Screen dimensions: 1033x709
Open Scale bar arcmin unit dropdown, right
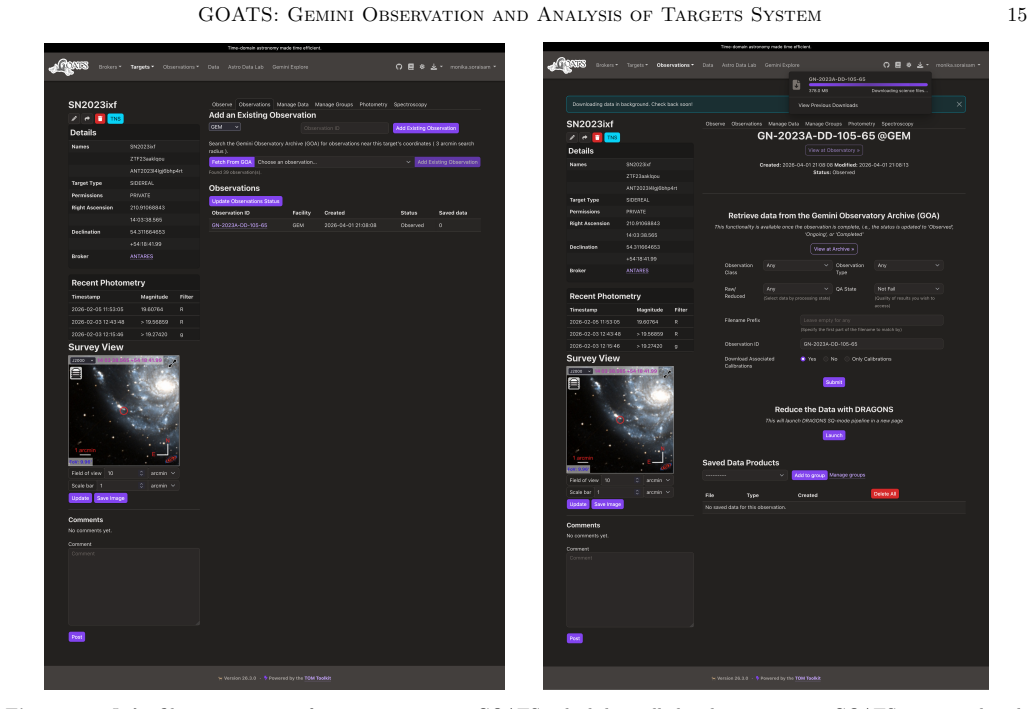[658, 492]
